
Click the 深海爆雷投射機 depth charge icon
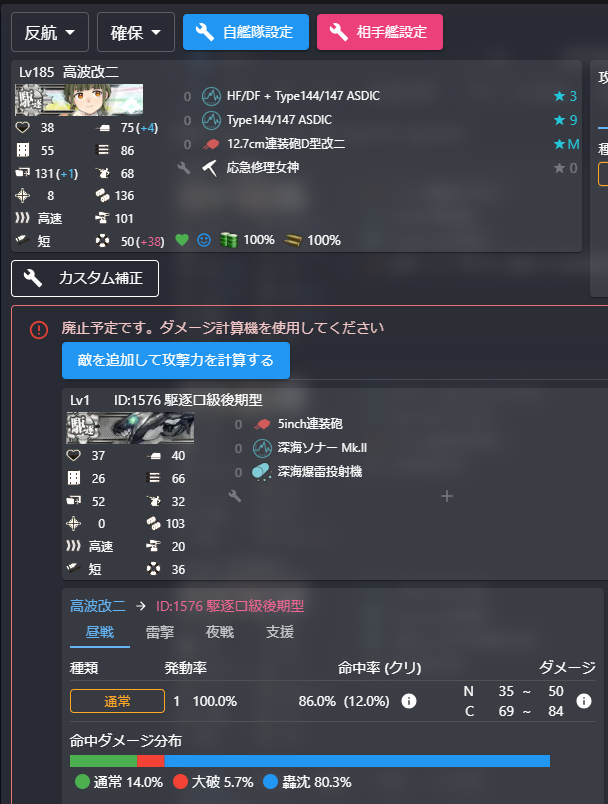261,472
